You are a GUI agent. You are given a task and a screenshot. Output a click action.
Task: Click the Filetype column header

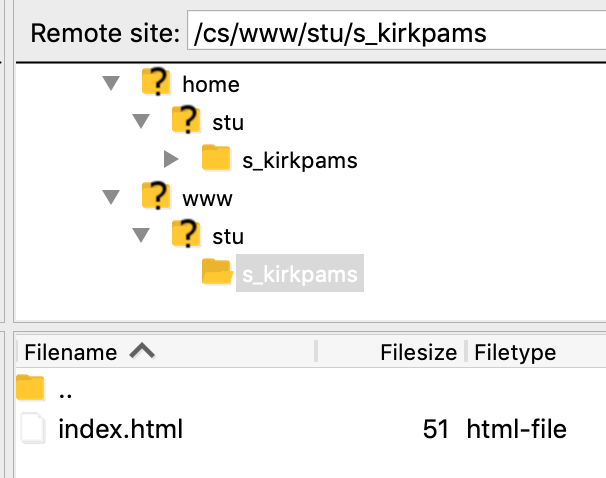(x=515, y=352)
